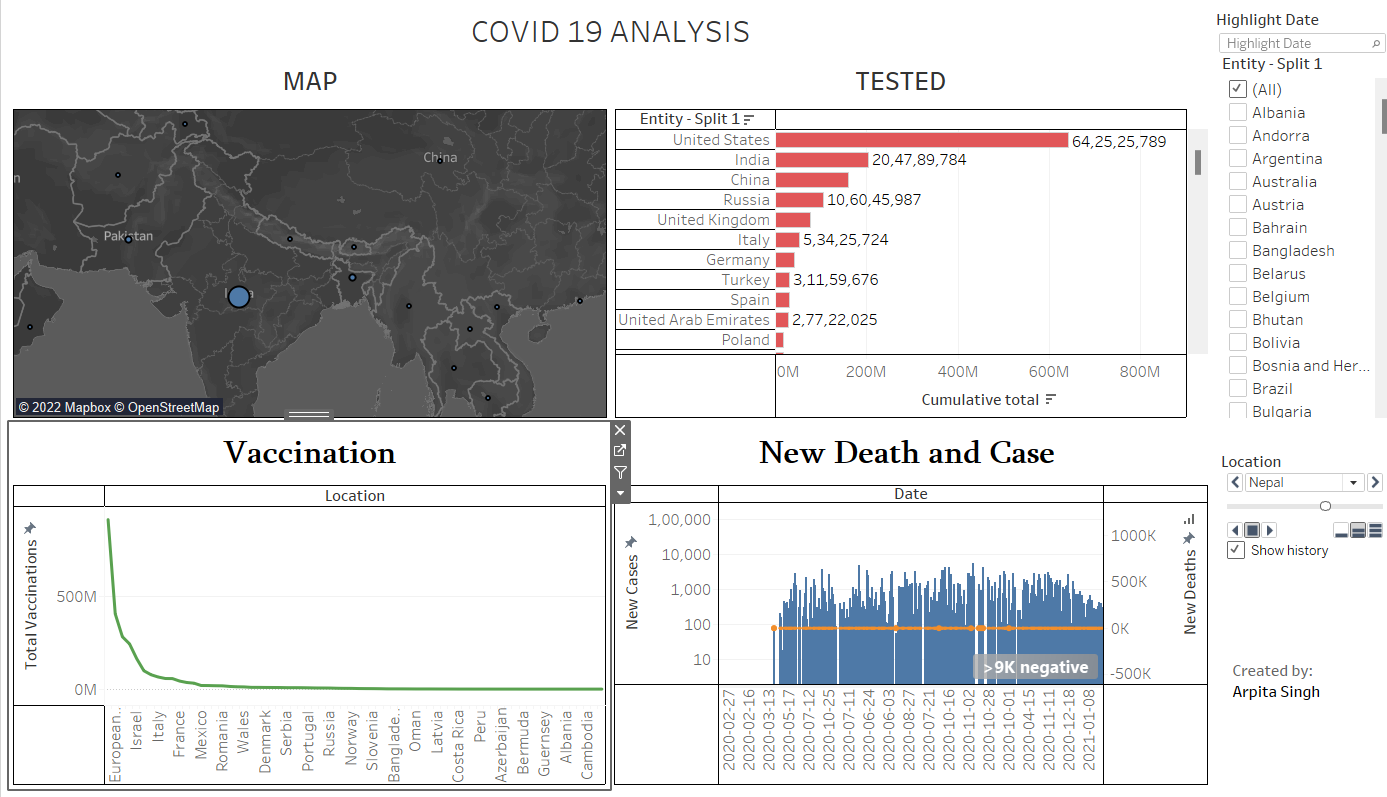Viewport: 1387px width, 797px height.
Task: Toggle the Show history checkbox
Action: [1236, 550]
